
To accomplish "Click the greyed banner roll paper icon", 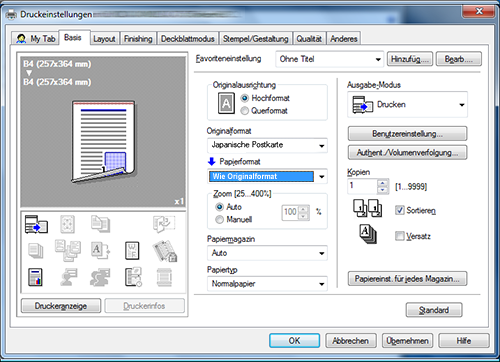I will click(x=164, y=277).
